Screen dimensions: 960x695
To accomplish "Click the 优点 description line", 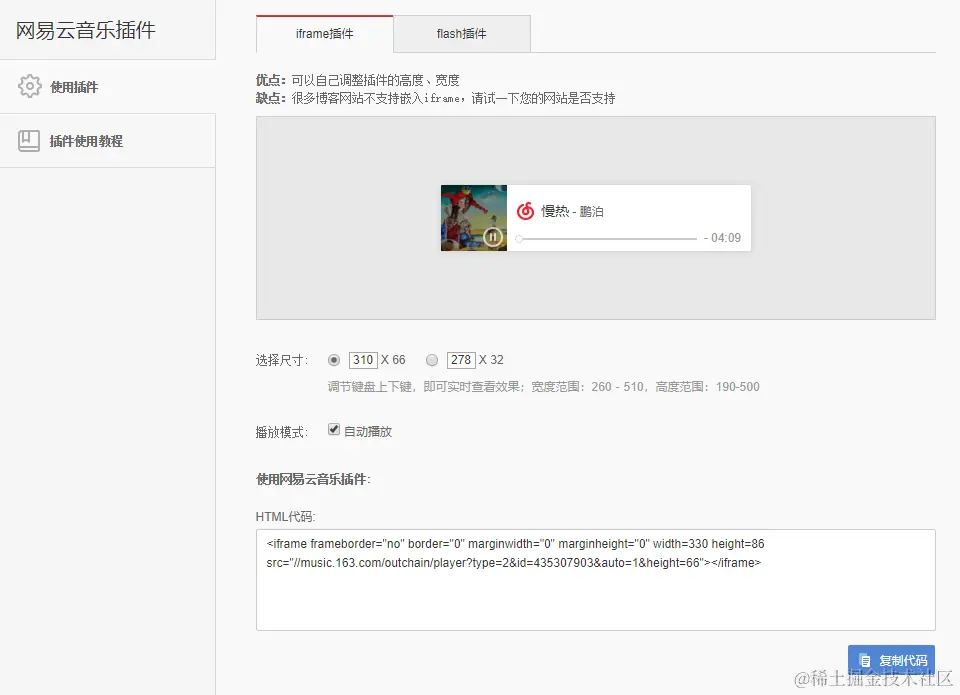I will click(358, 80).
